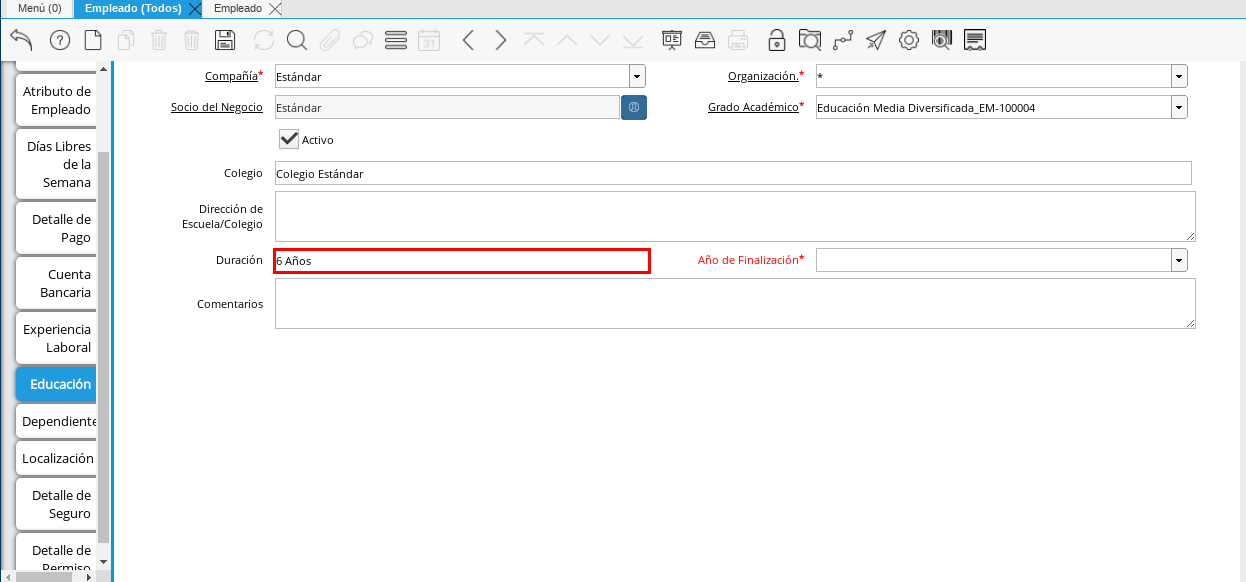The width and height of the screenshot is (1246, 582).
Task: Click the Año de Finalización input box
Action: point(994,260)
